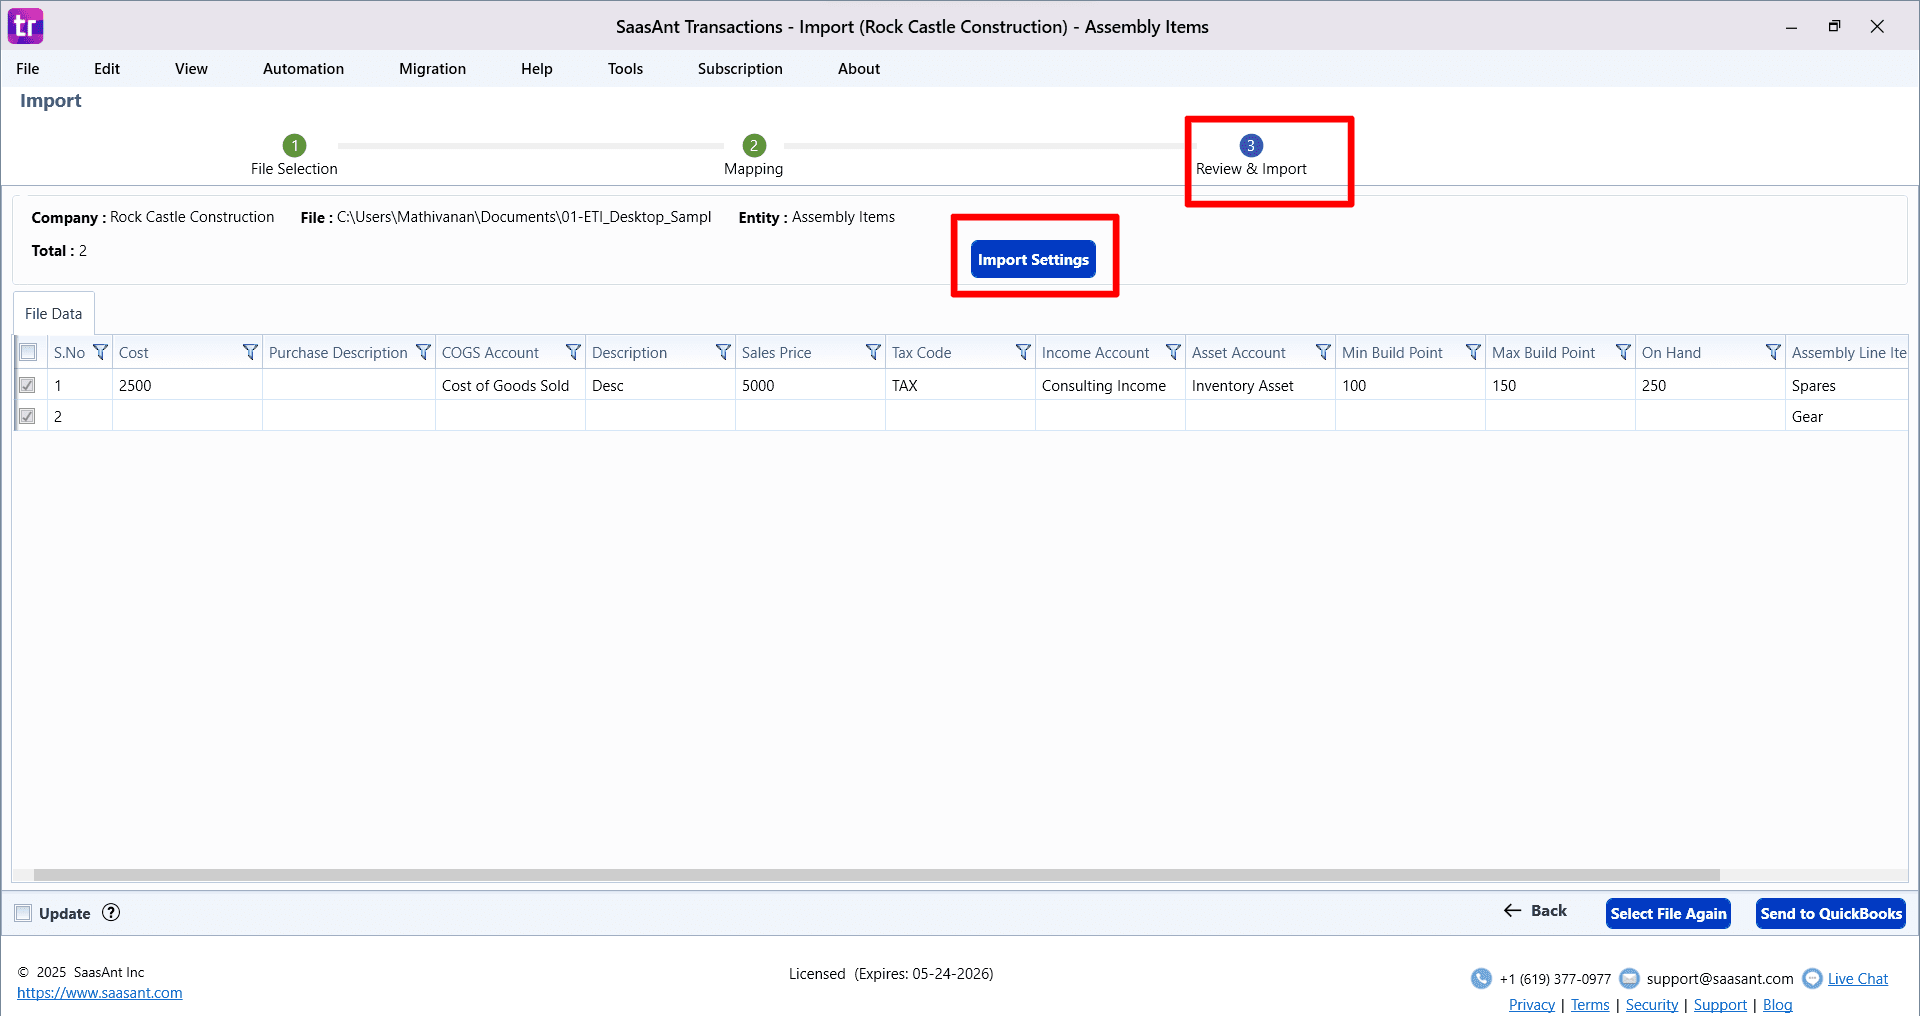1920x1016 pixels.
Task: Click the Sales Price cell 5000
Action: [x=810, y=385]
